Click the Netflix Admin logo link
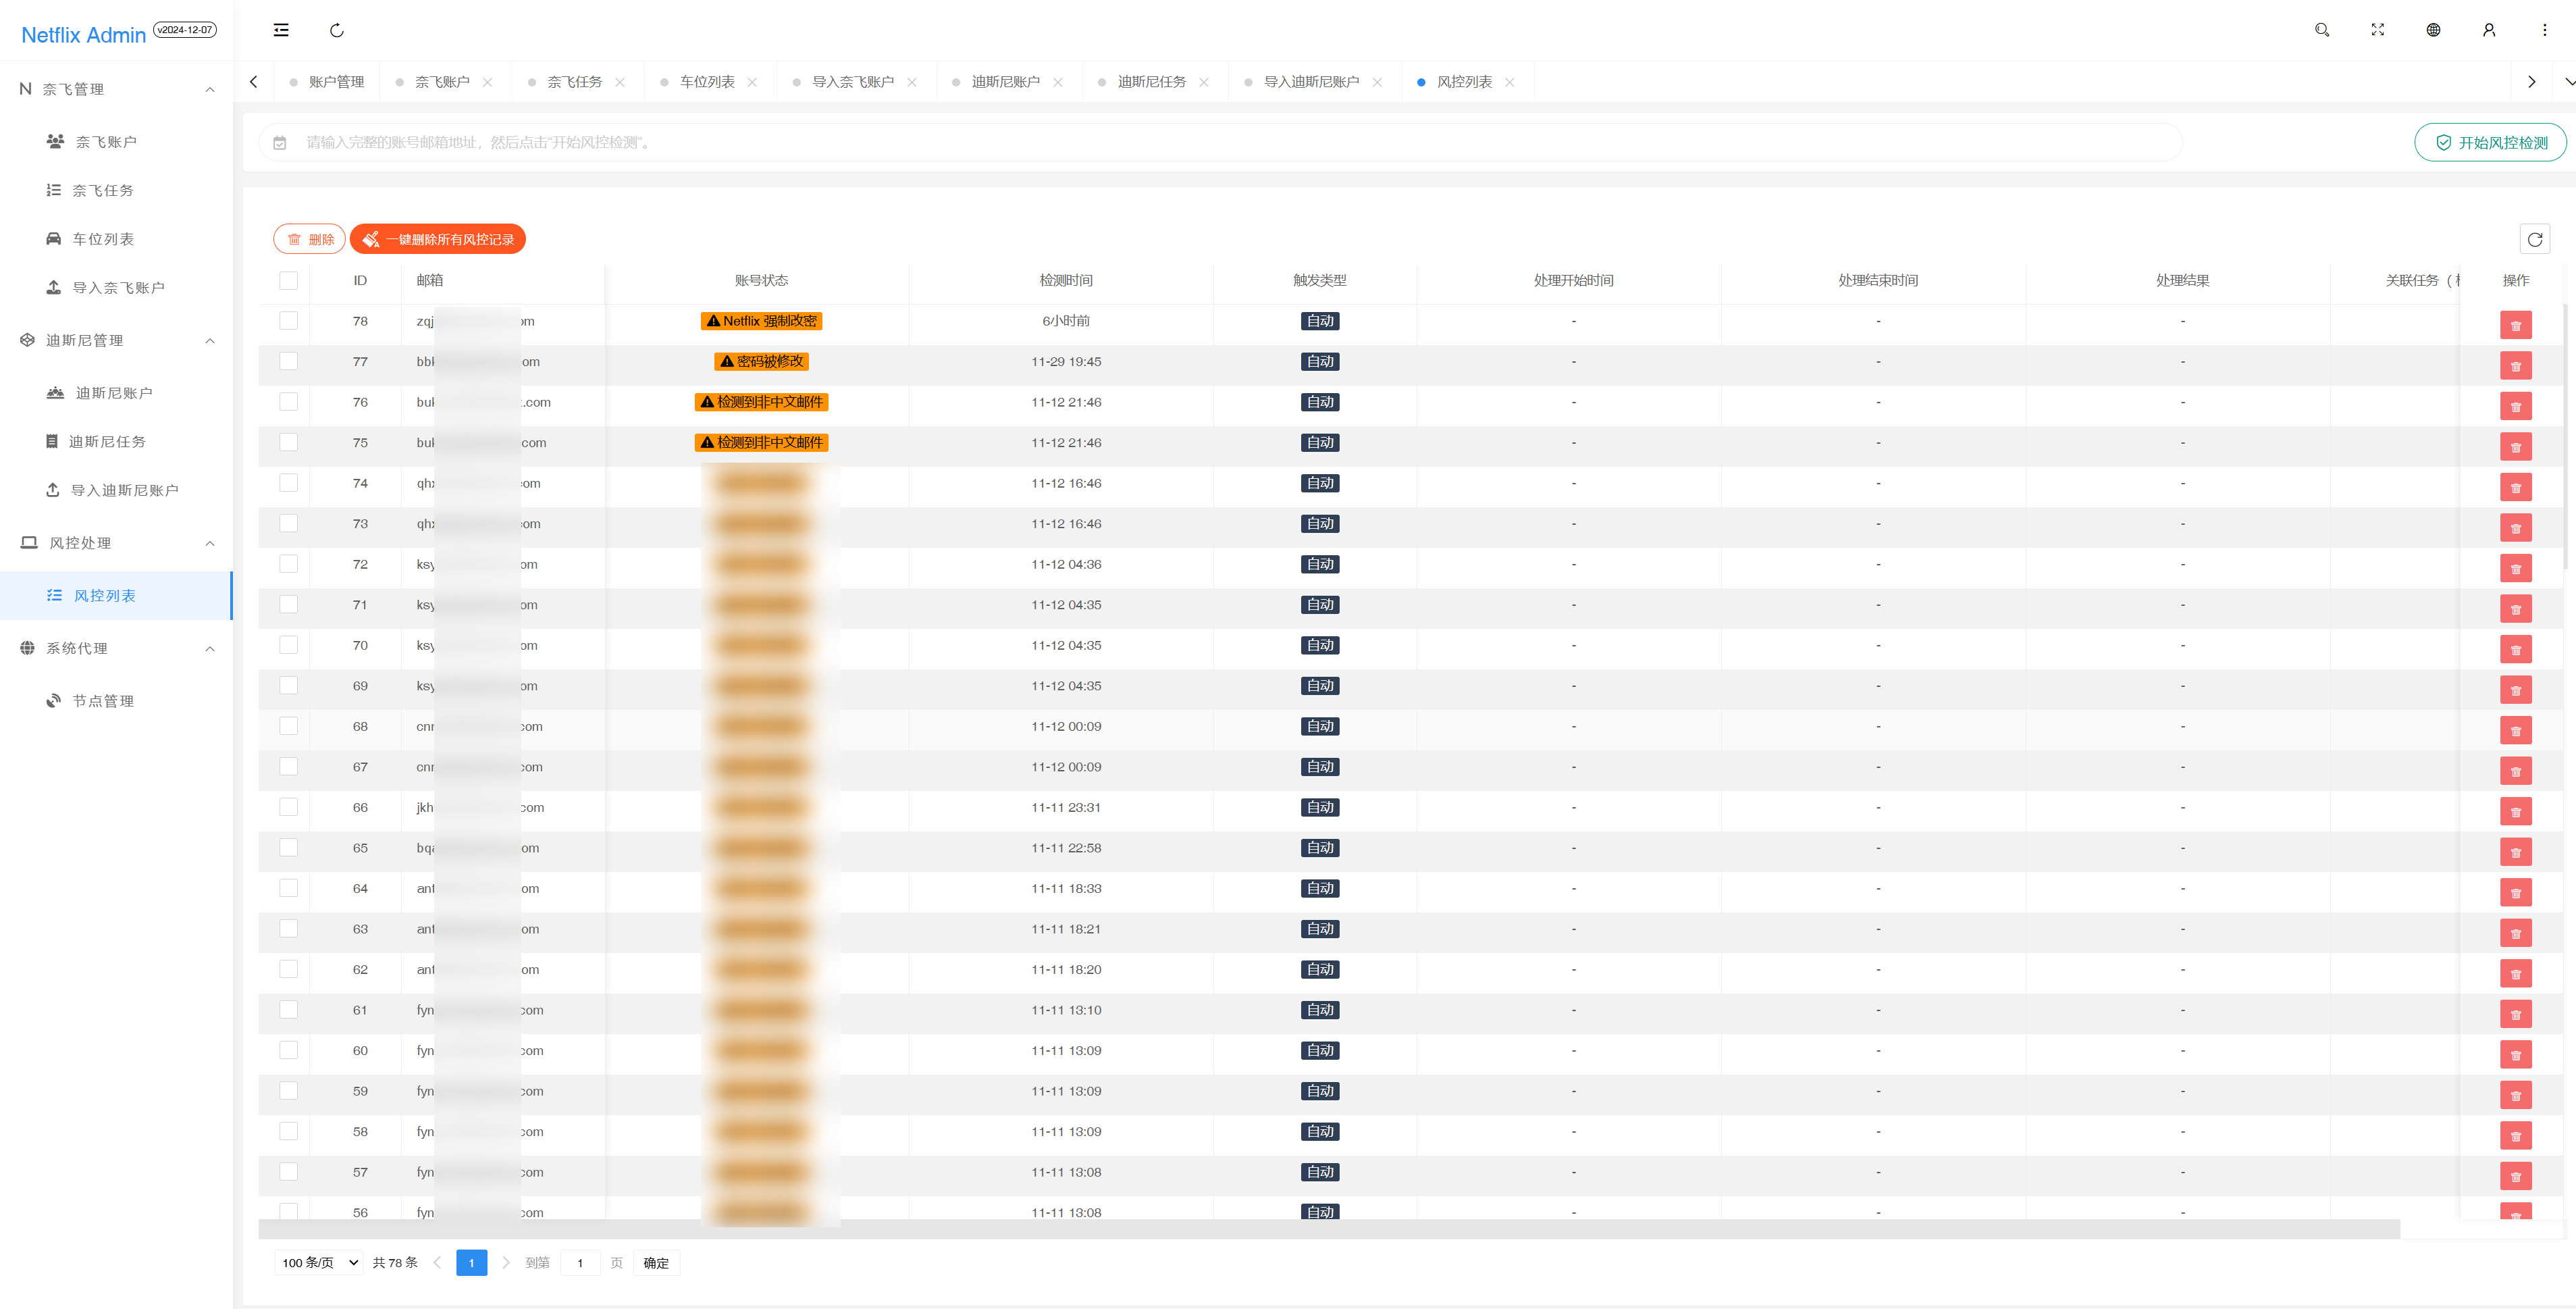 [x=84, y=35]
